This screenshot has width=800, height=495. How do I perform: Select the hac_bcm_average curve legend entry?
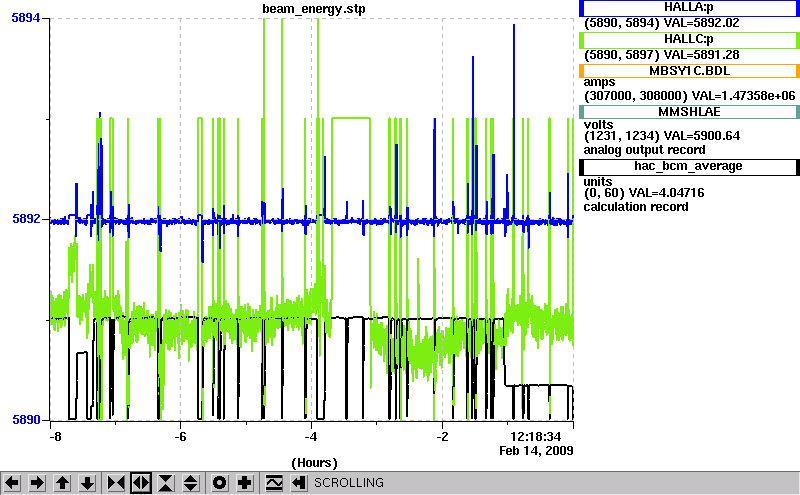tap(689, 167)
